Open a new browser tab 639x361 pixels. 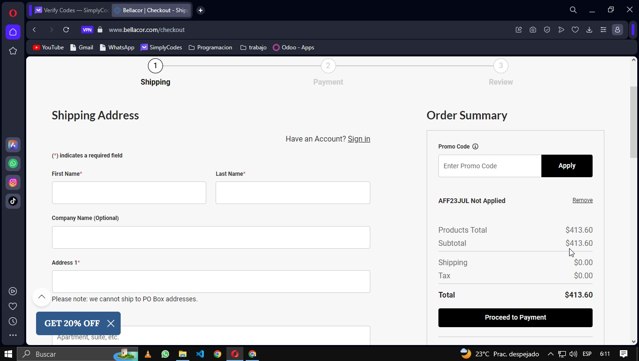coord(201,10)
